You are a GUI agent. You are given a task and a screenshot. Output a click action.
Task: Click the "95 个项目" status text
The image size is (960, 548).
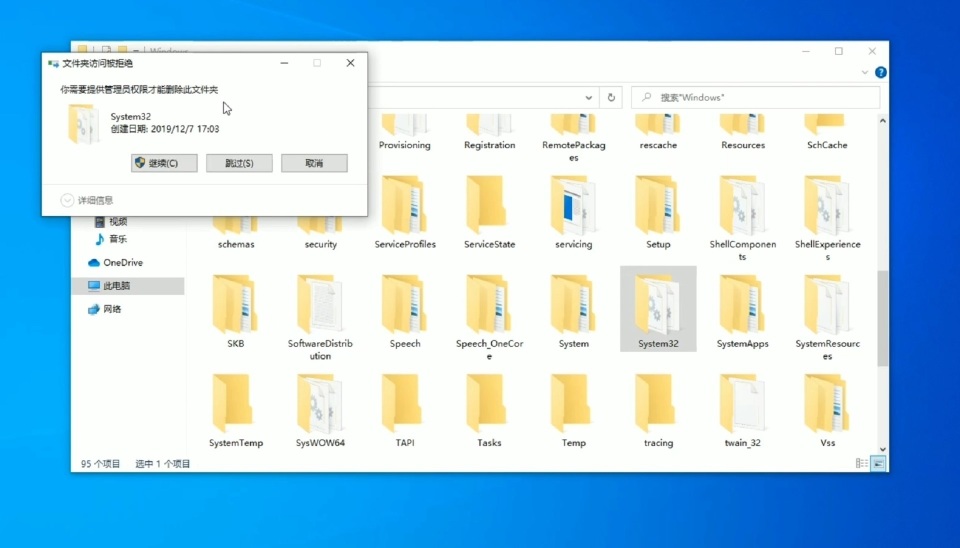tap(100, 464)
